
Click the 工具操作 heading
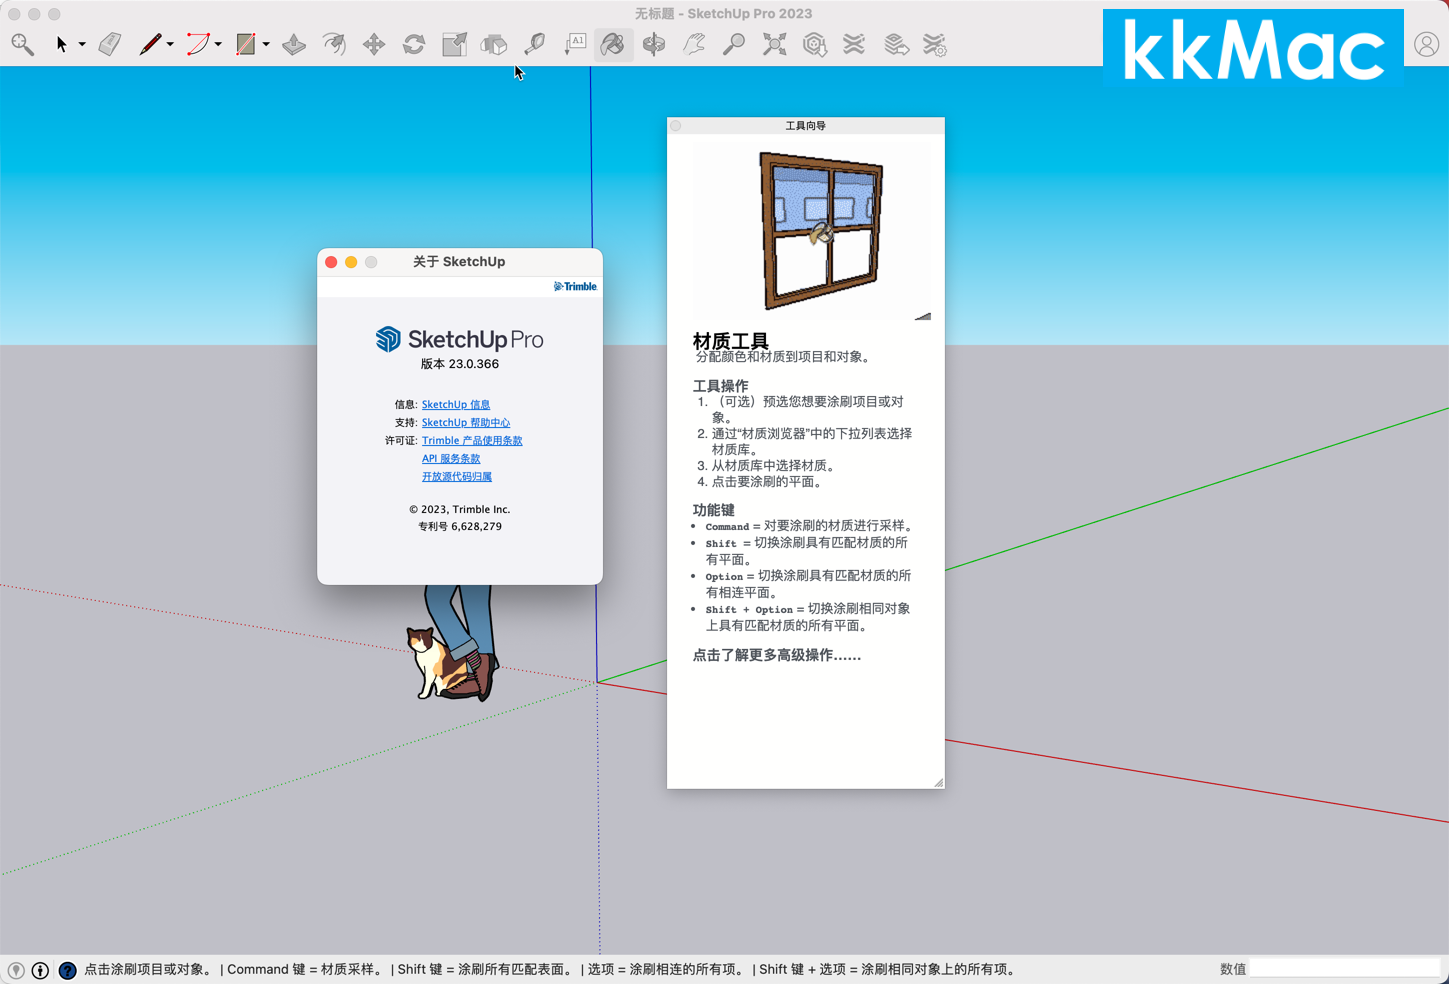click(x=721, y=385)
